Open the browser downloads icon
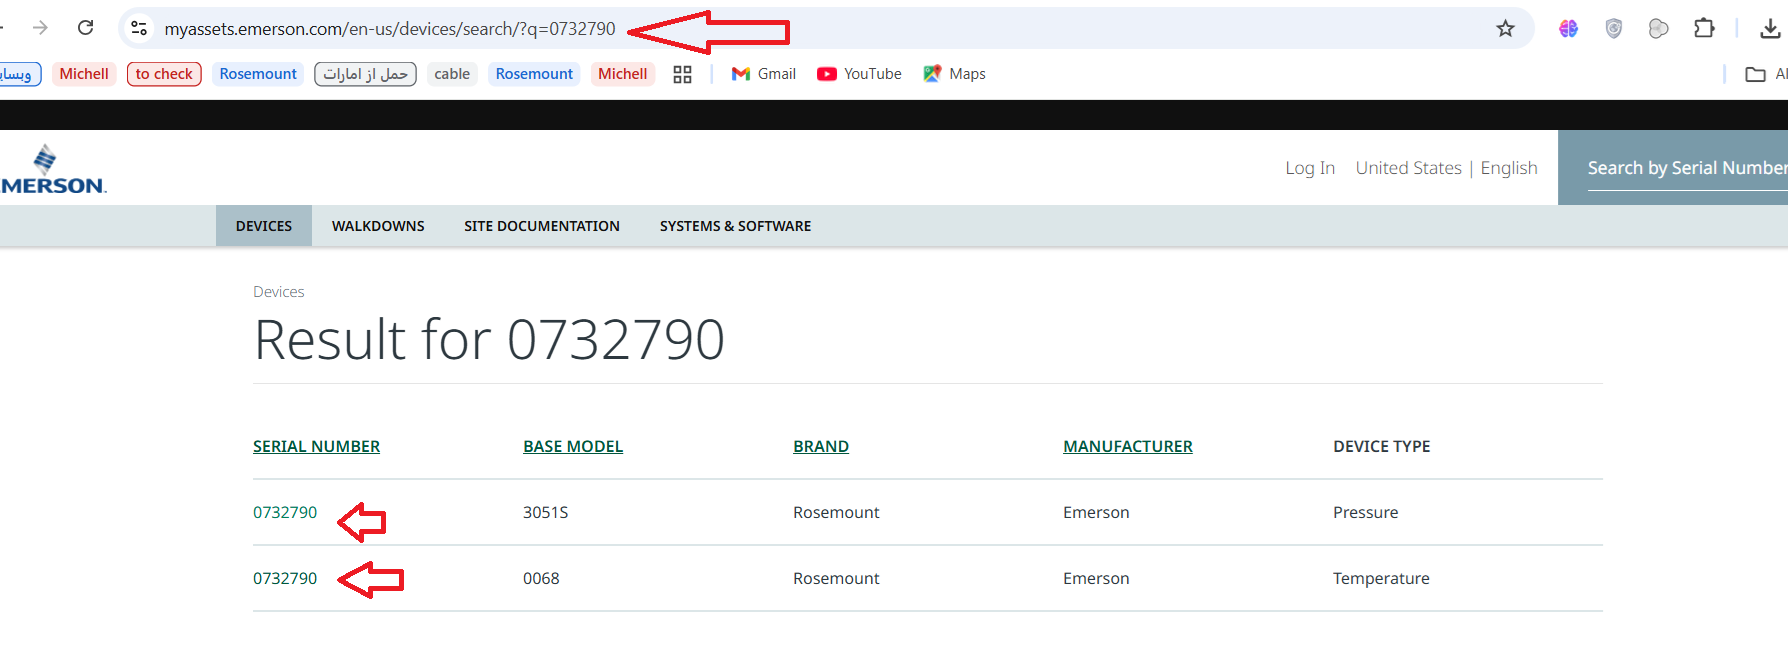This screenshot has width=1788, height=662. click(x=1769, y=28)
